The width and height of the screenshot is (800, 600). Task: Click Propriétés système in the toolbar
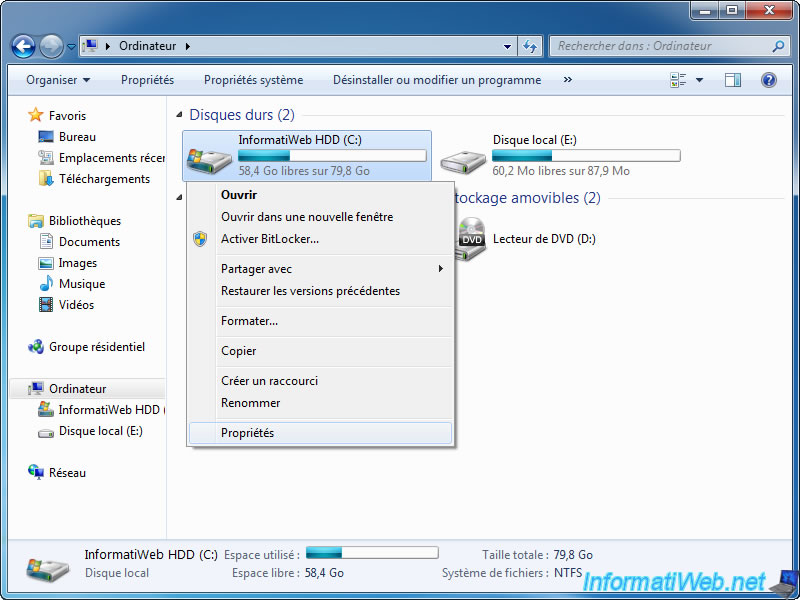point(253,80)
